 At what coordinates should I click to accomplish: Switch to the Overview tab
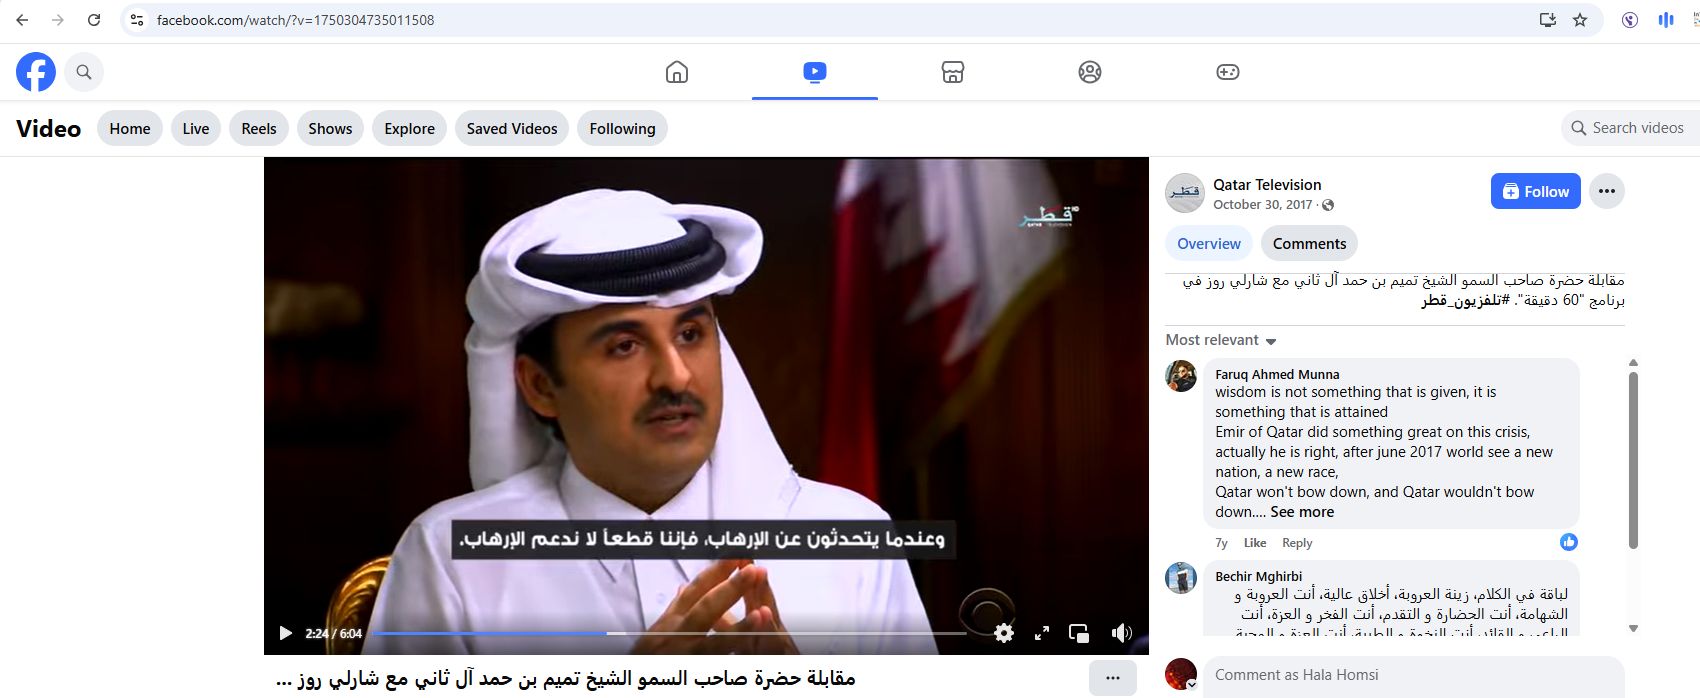click(1209, 243)
